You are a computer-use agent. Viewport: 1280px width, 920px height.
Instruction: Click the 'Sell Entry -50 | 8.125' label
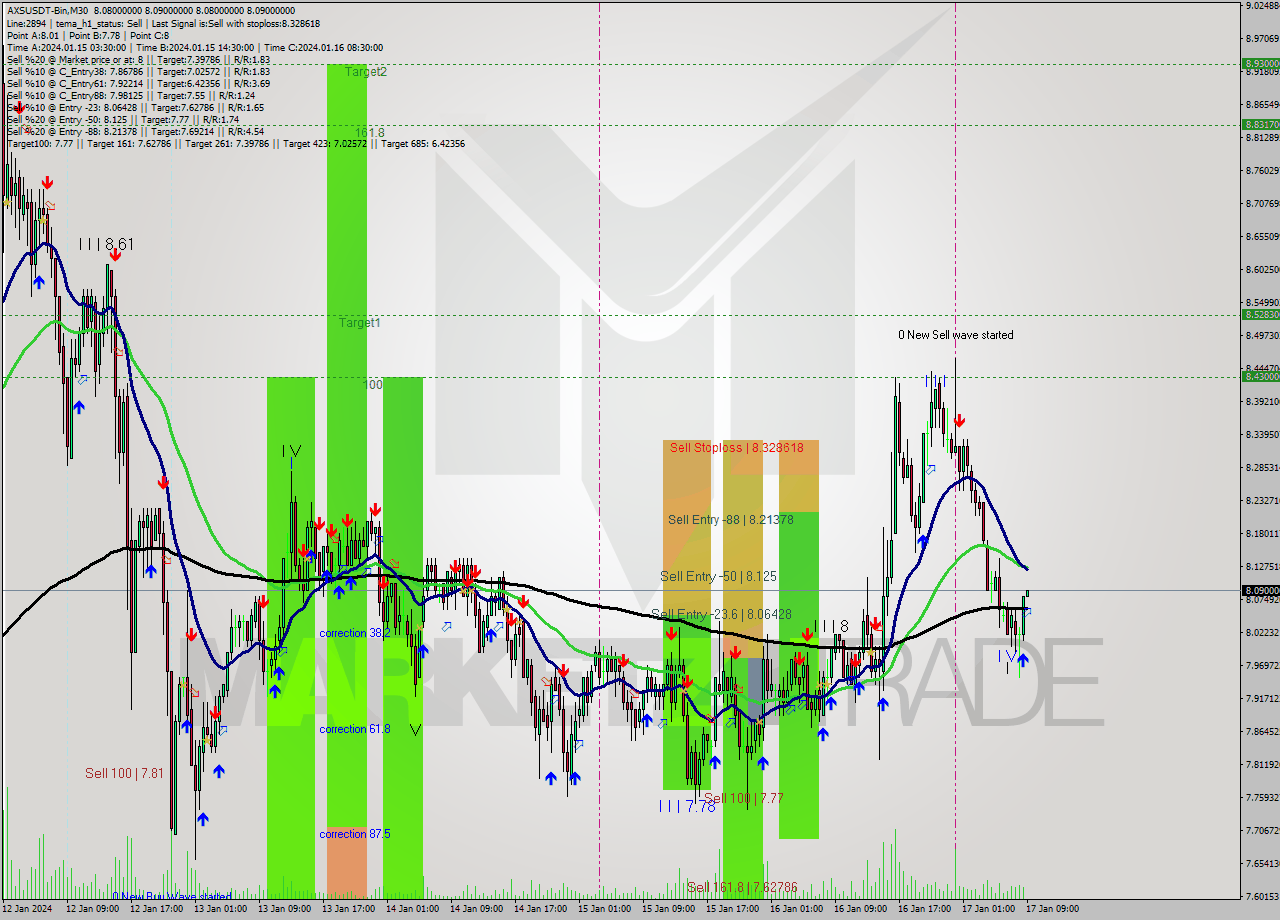(x=718, y=577)
